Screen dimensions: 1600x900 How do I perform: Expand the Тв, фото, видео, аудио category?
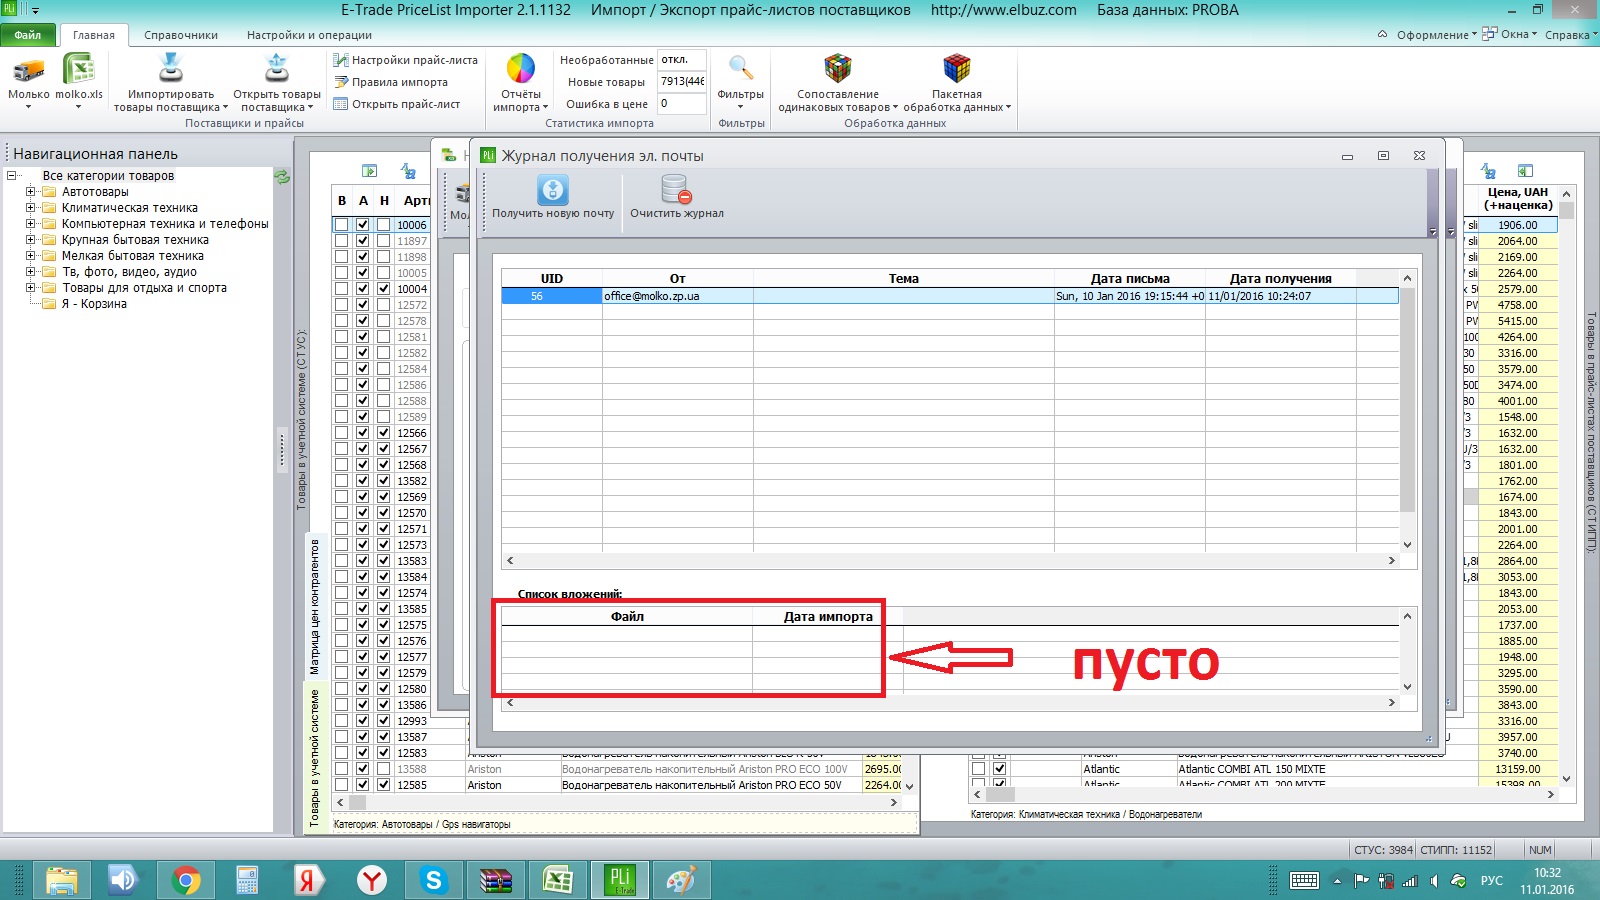click(31, 272)
